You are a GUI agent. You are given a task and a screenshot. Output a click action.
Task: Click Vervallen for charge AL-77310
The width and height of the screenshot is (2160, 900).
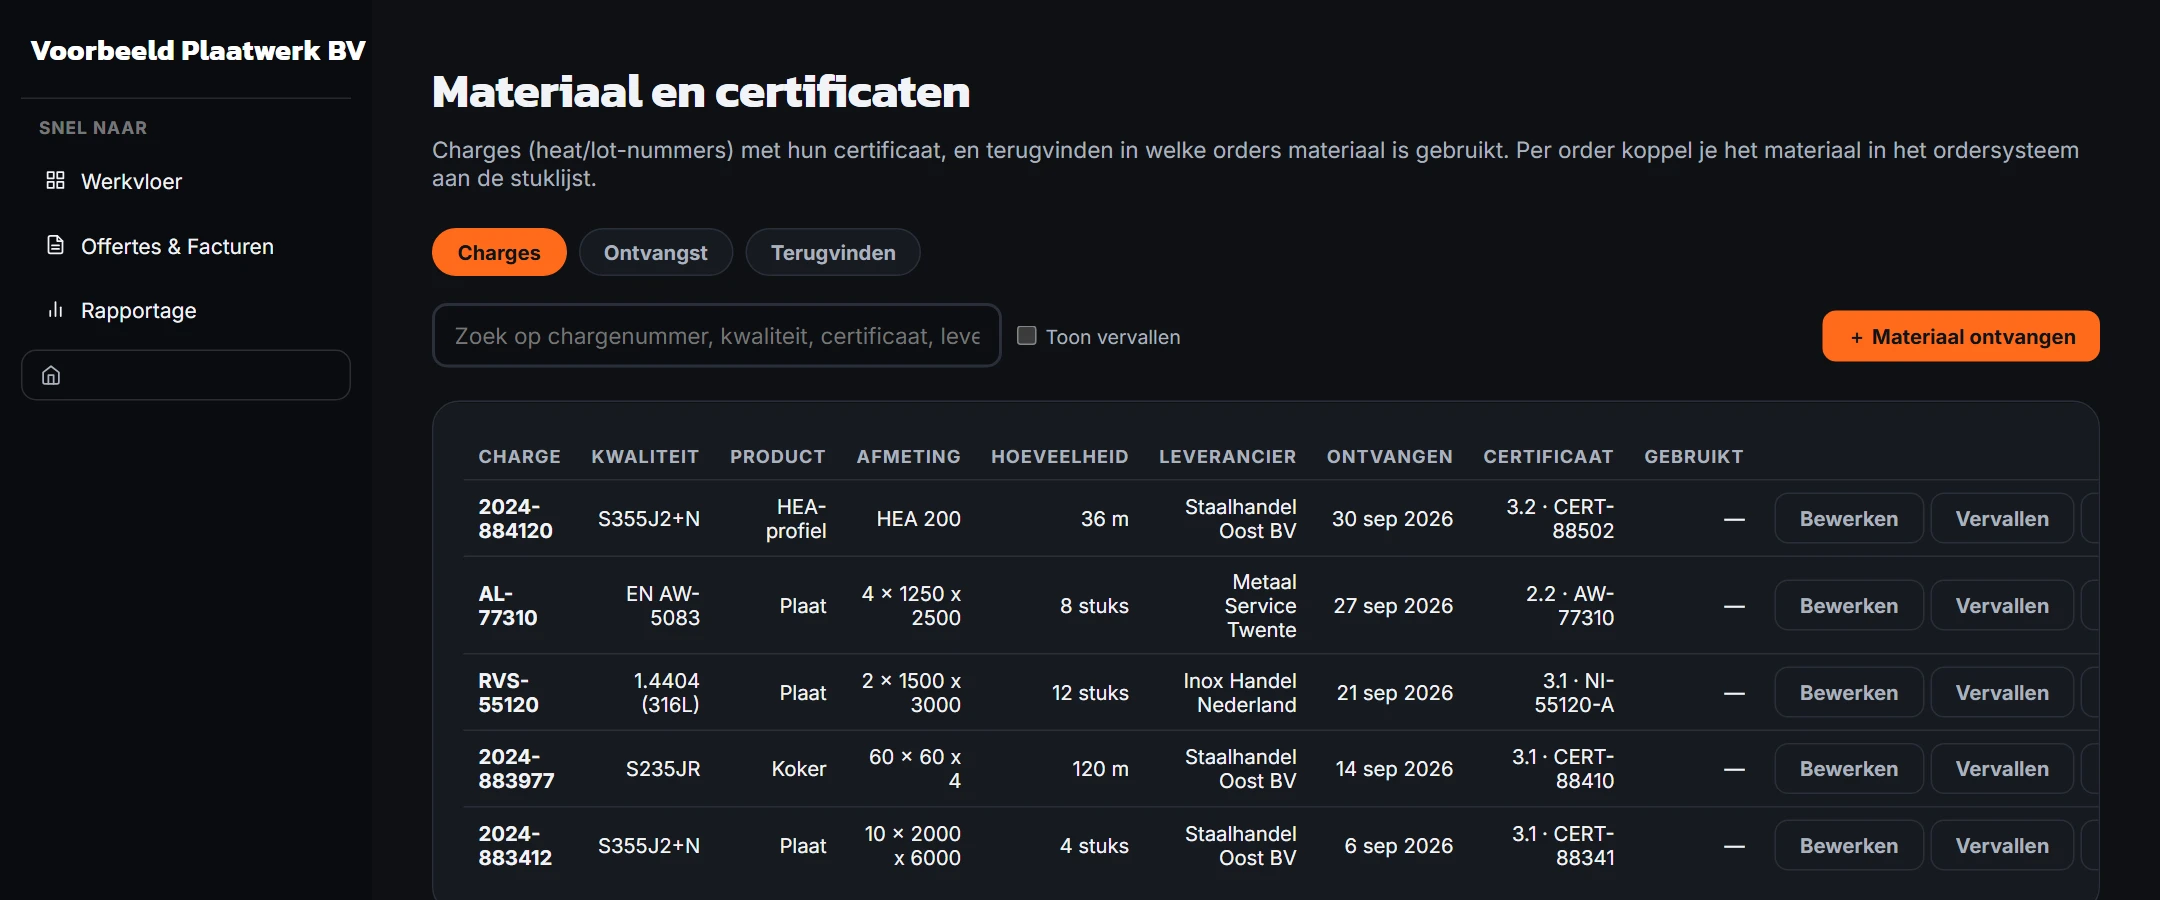(2001, 606)
